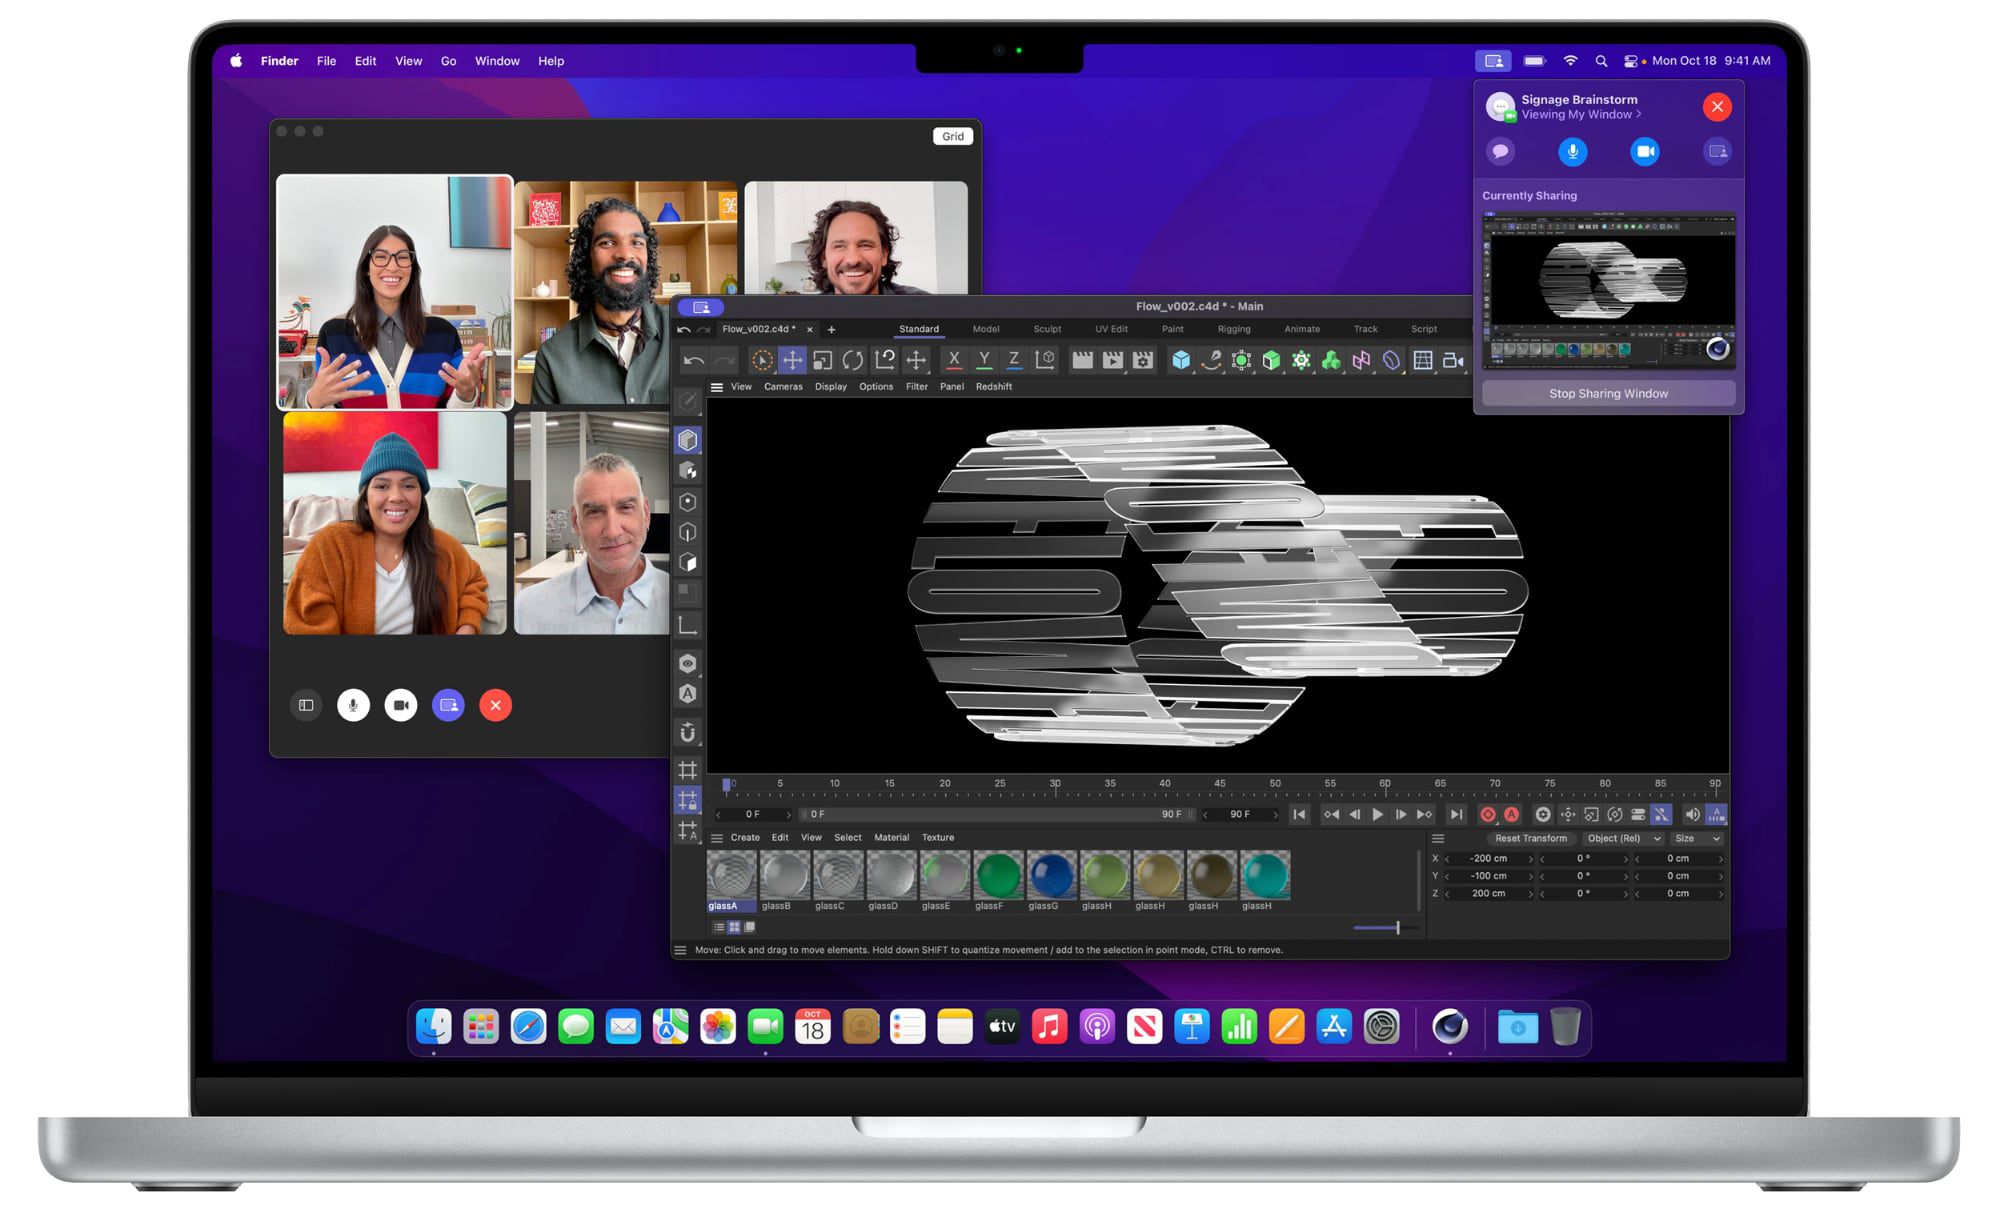Open the Go menu in the menu bar
2000x1209 pixels.
click(x=448, y=61)
